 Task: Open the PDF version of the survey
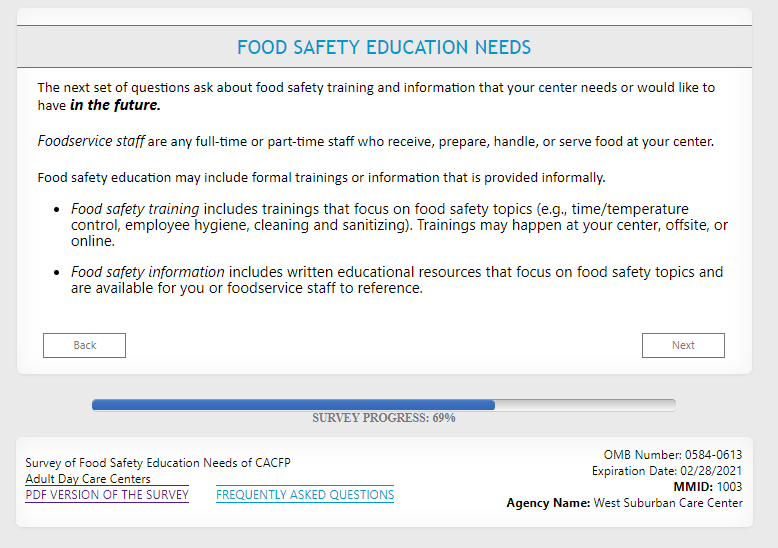[107, 495]
